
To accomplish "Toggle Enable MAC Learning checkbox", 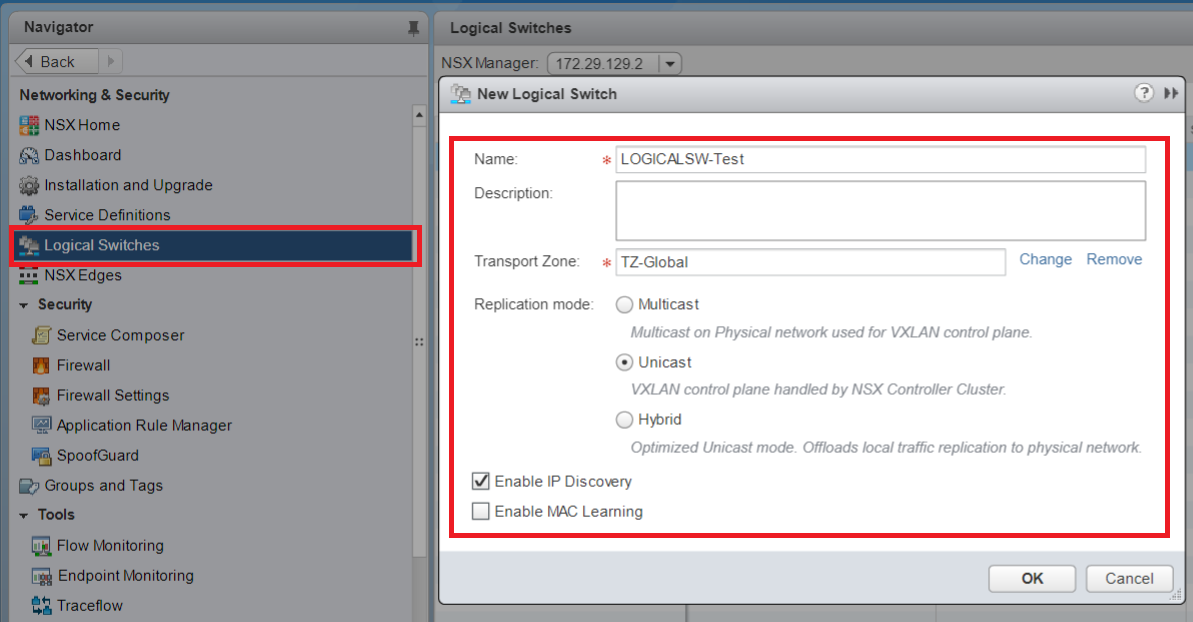I will point(481,512).
